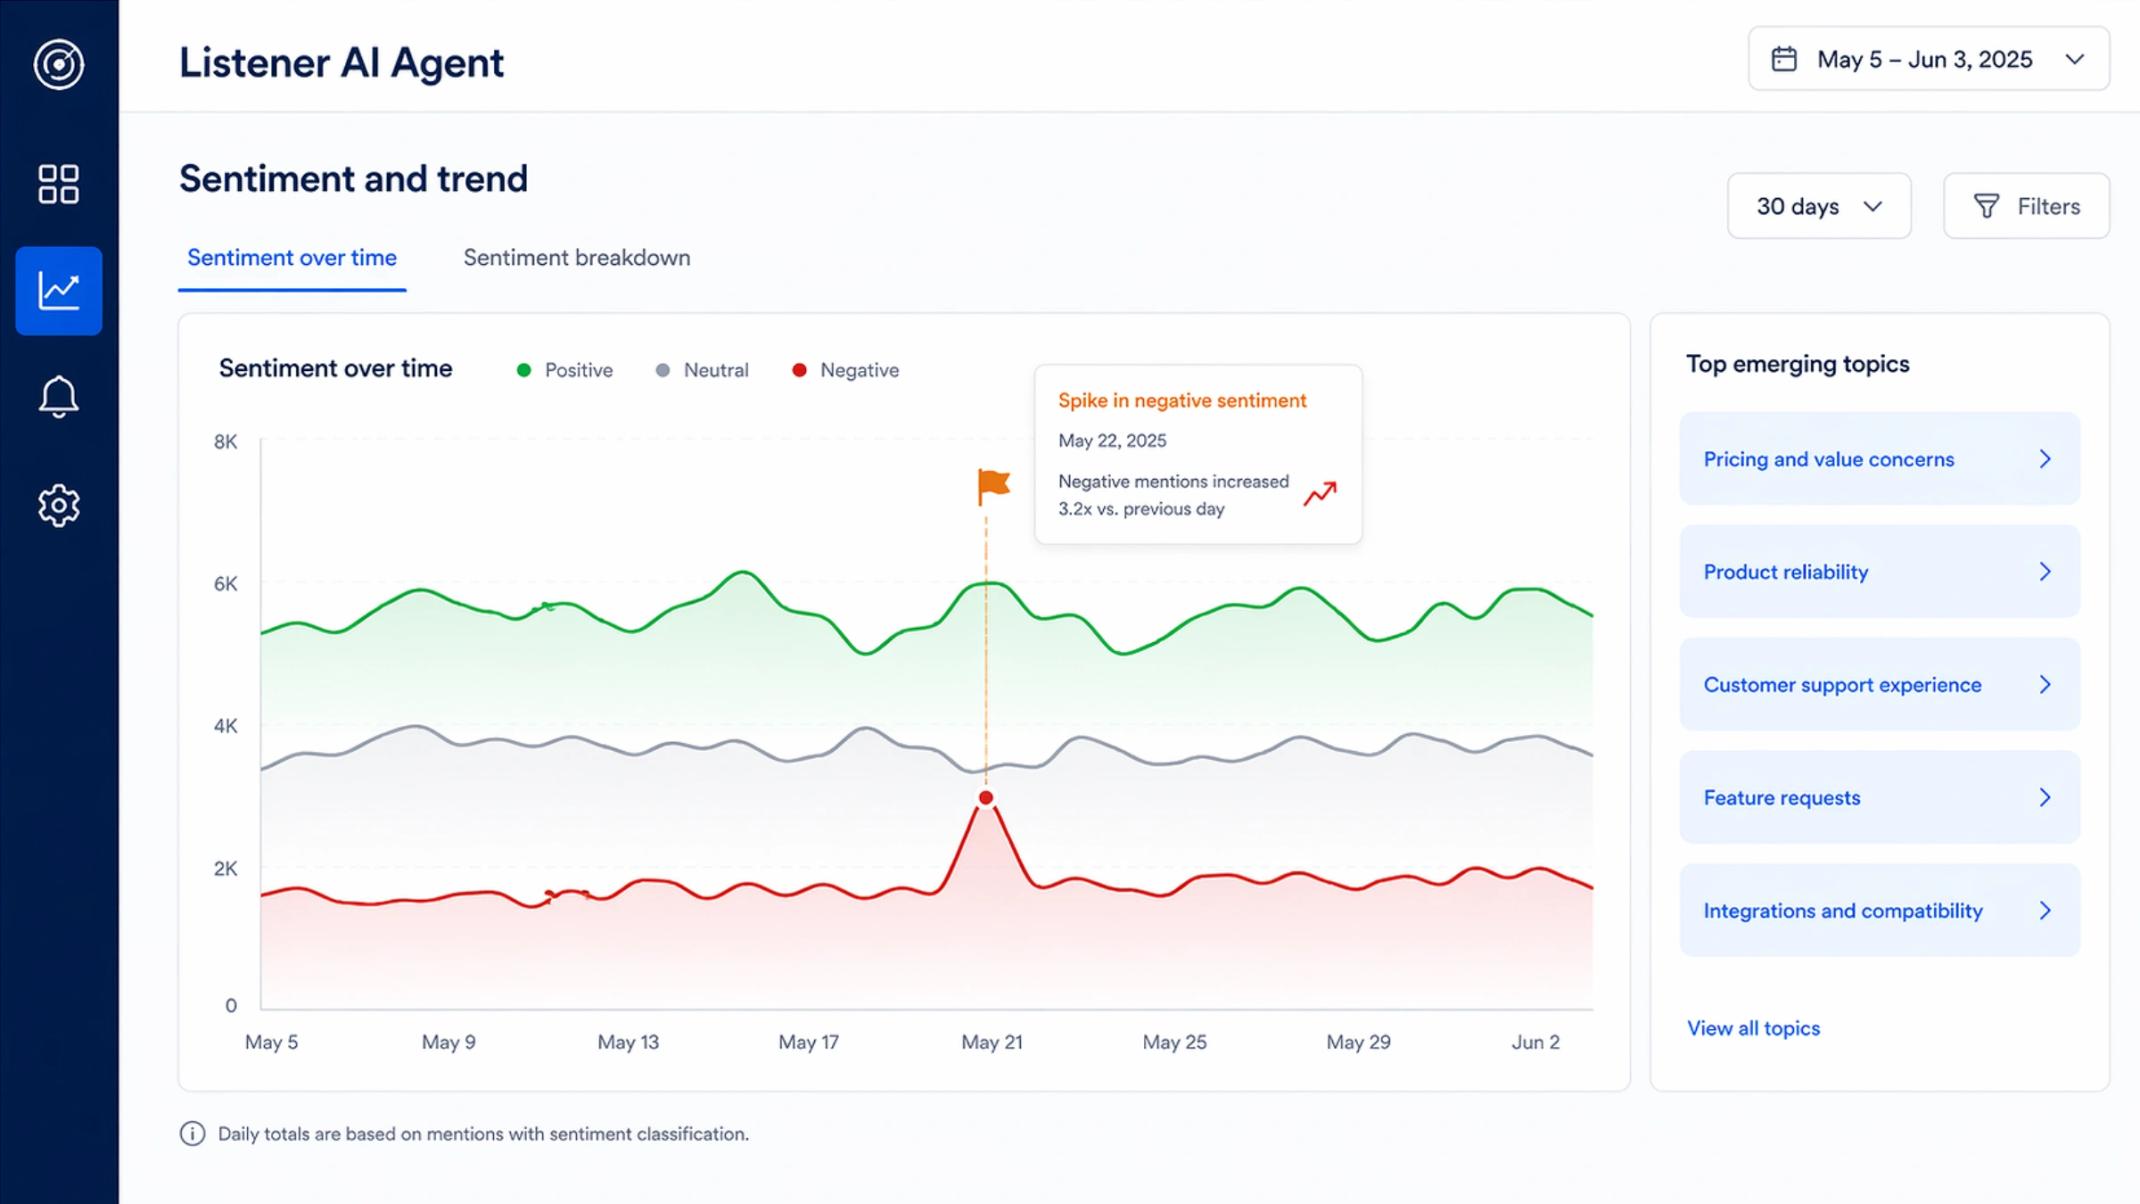Open Product reliability topic
Screen dimensions: 2140x1204
pos(1879,572)
